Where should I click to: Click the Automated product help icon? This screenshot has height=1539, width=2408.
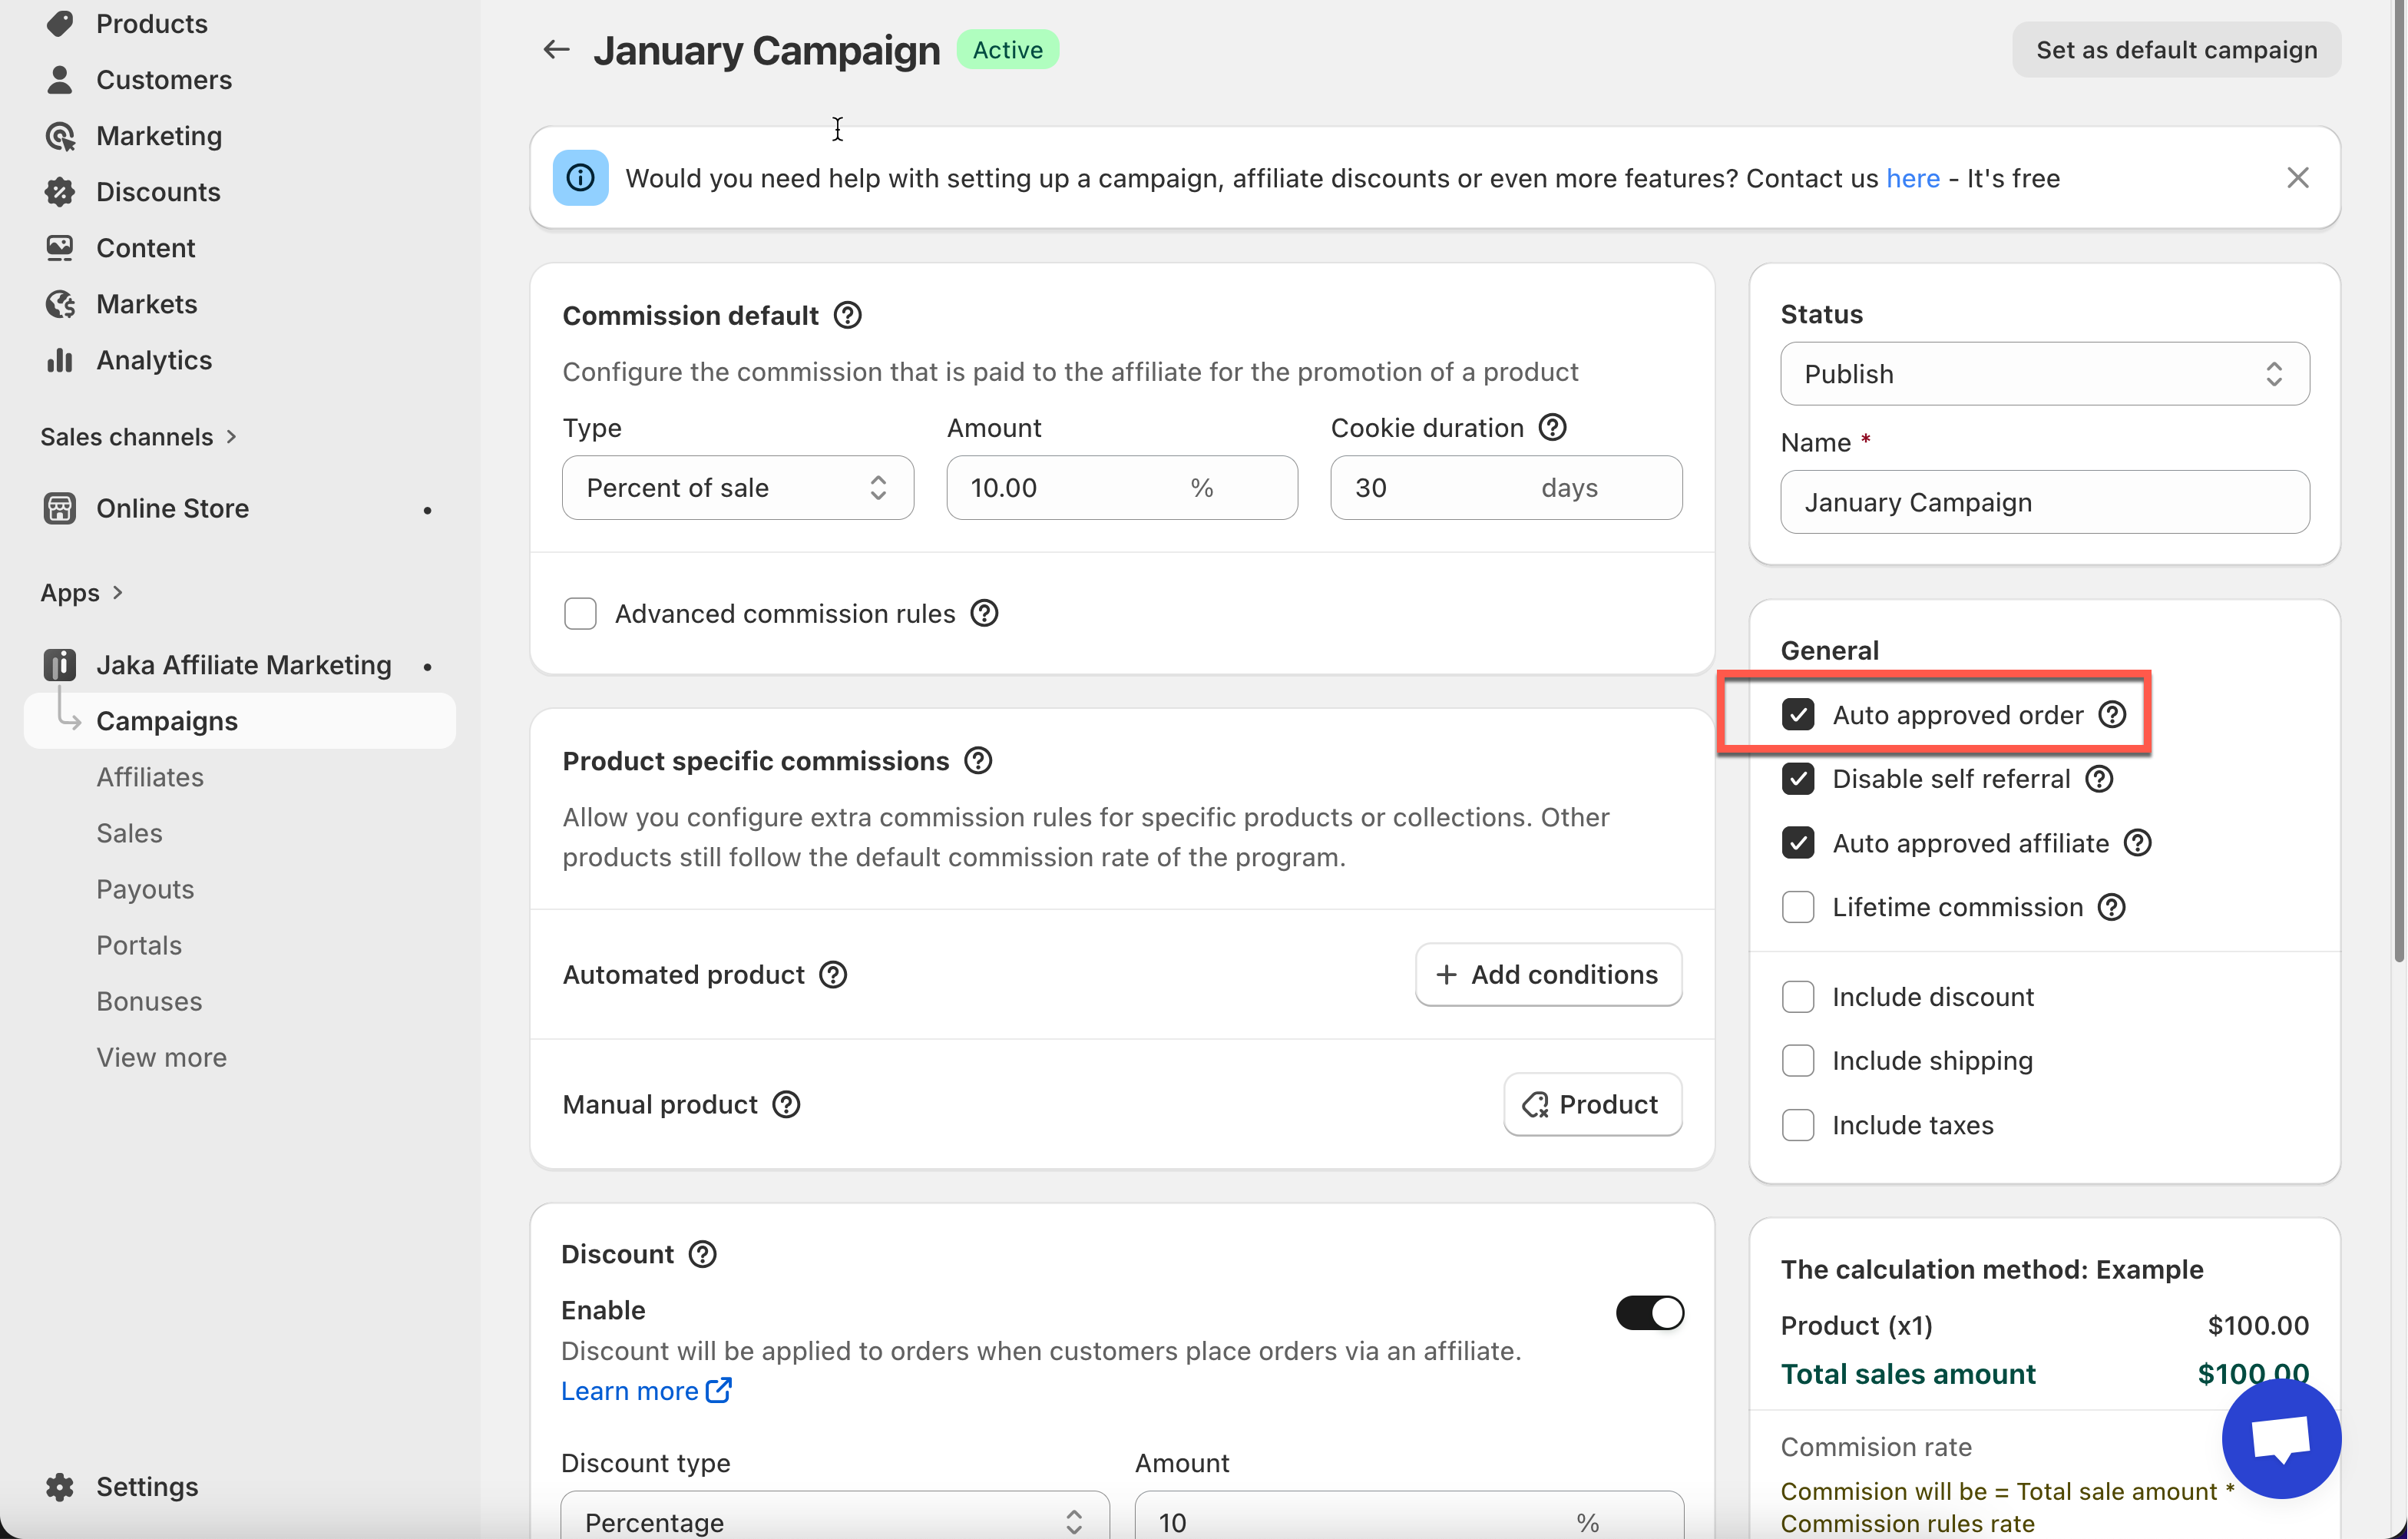coord(833,975)
